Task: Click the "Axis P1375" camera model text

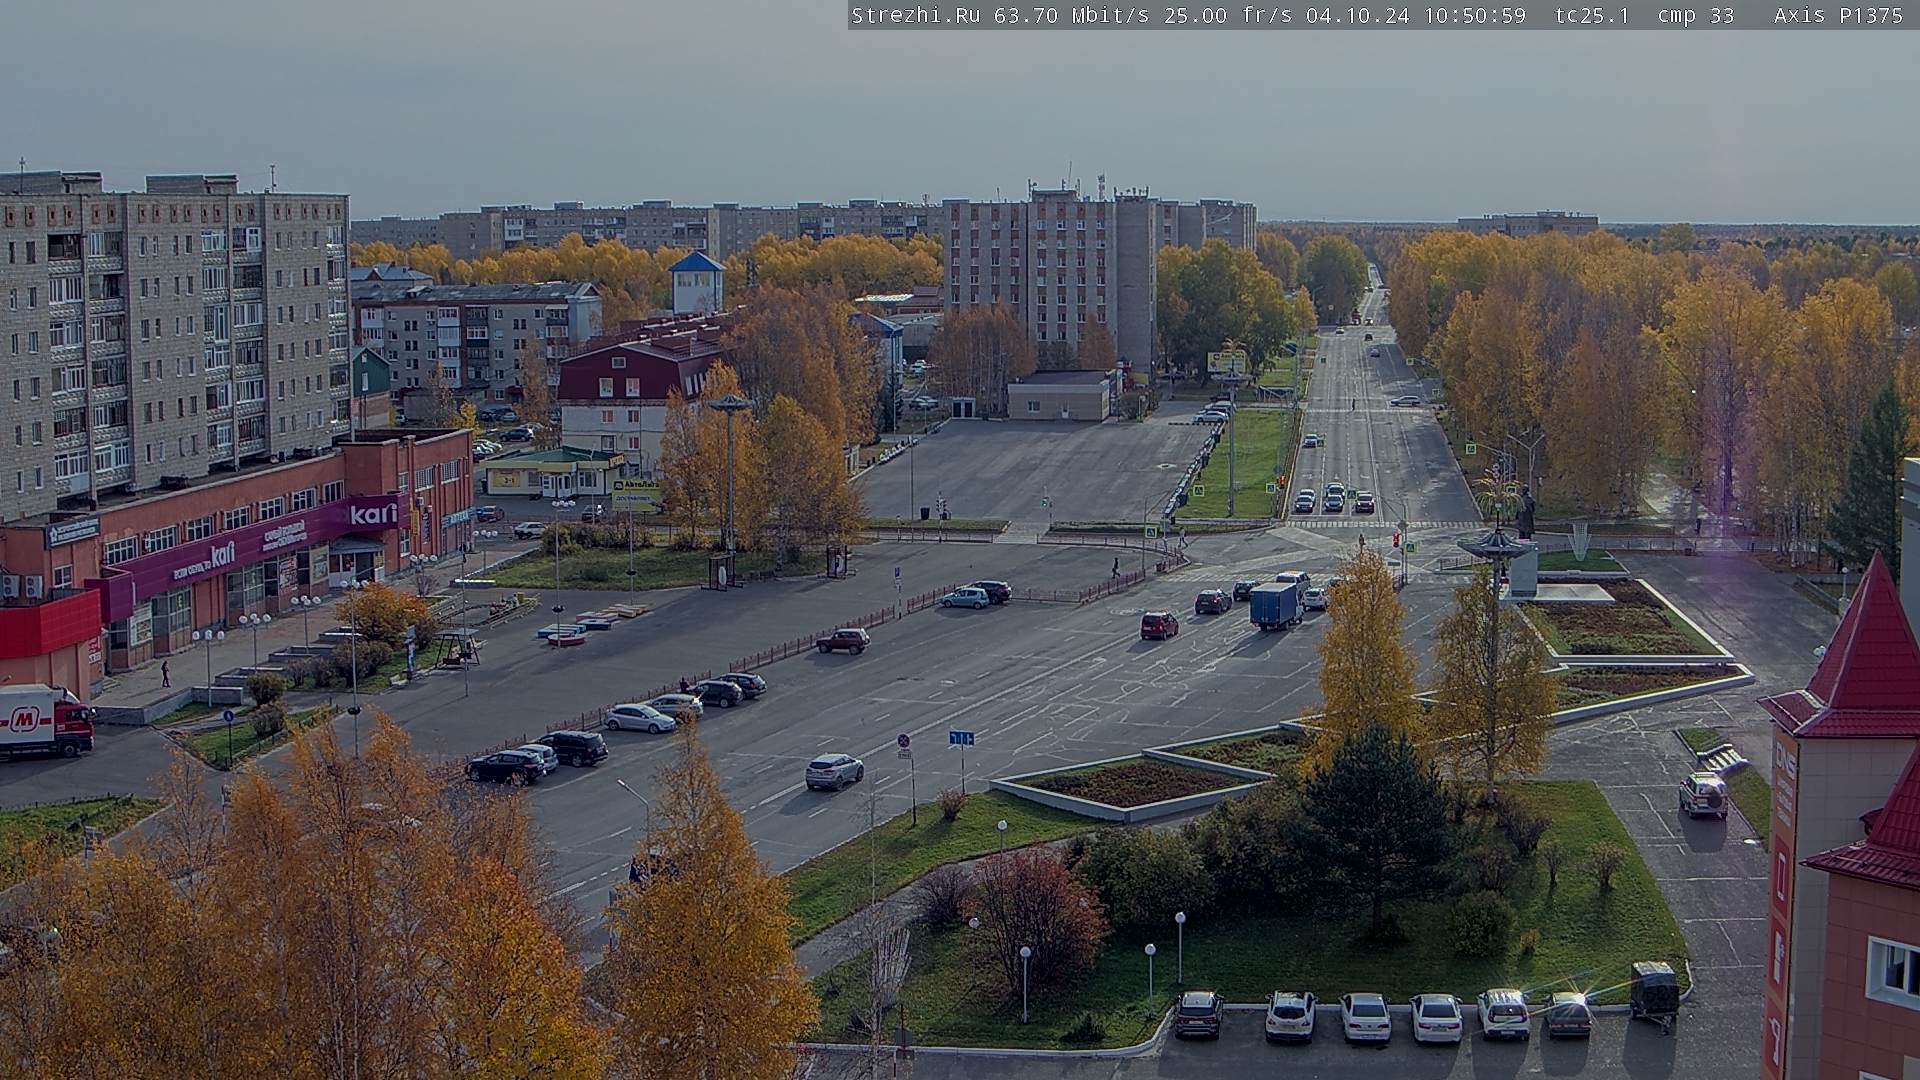Action: [x=1838, y=15]
